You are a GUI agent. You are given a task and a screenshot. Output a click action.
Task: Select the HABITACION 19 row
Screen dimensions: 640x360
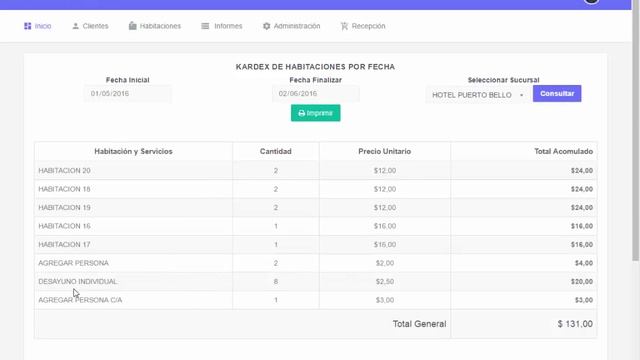click(x=316, y=207)
